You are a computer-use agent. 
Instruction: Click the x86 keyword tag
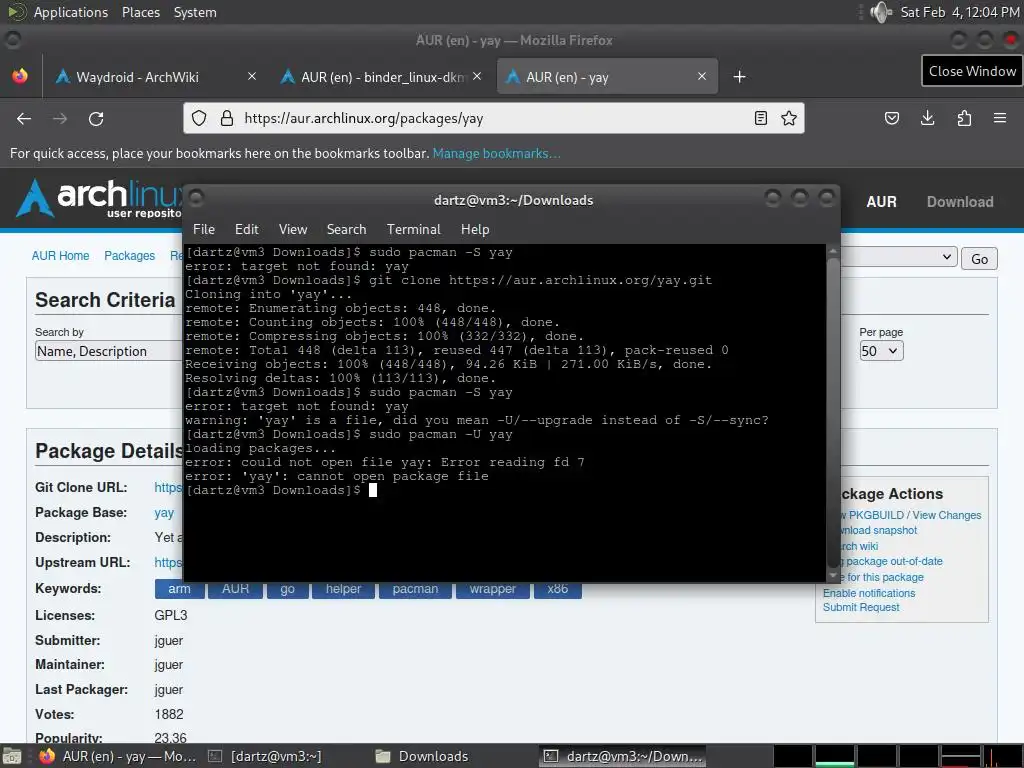(x=557, y=589)
